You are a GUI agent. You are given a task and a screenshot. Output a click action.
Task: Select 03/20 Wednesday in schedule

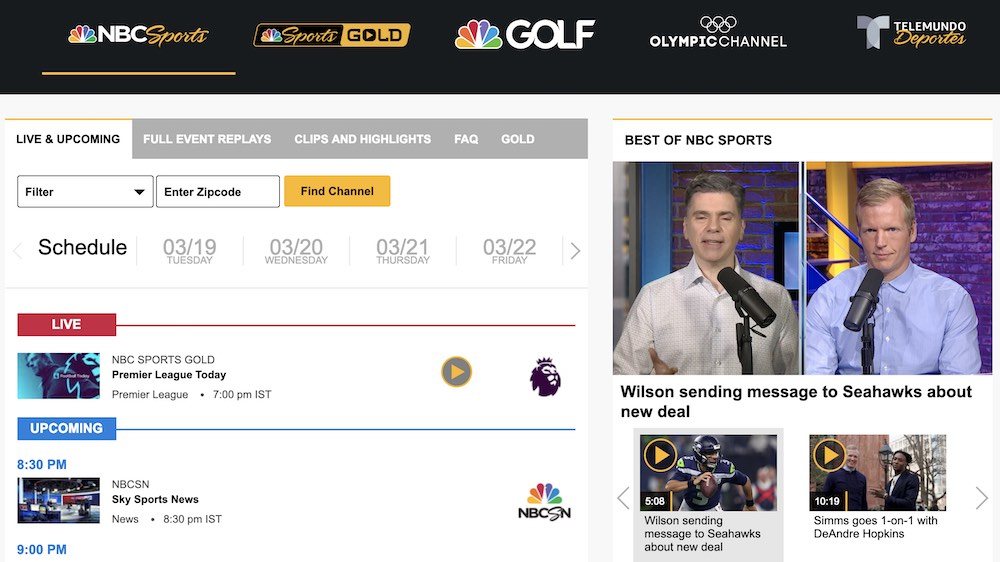point(296,251)
